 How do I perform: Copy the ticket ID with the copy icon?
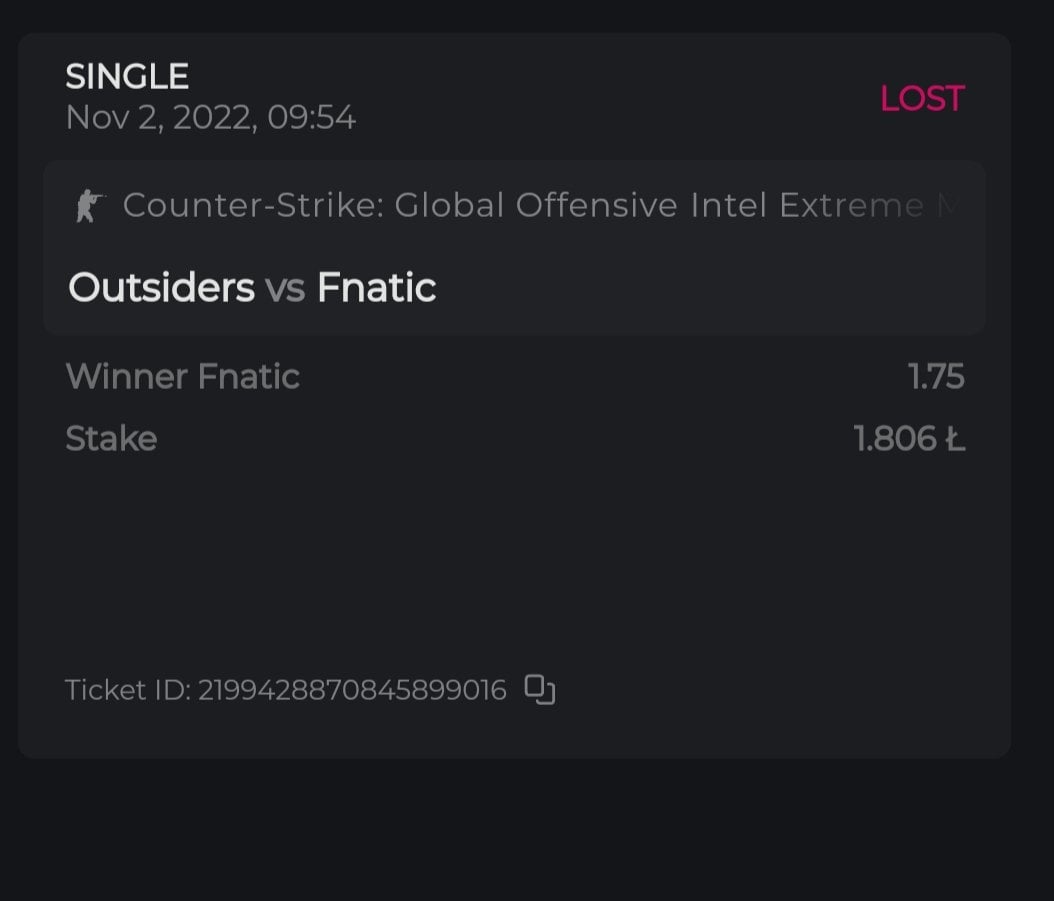[540, 690]
